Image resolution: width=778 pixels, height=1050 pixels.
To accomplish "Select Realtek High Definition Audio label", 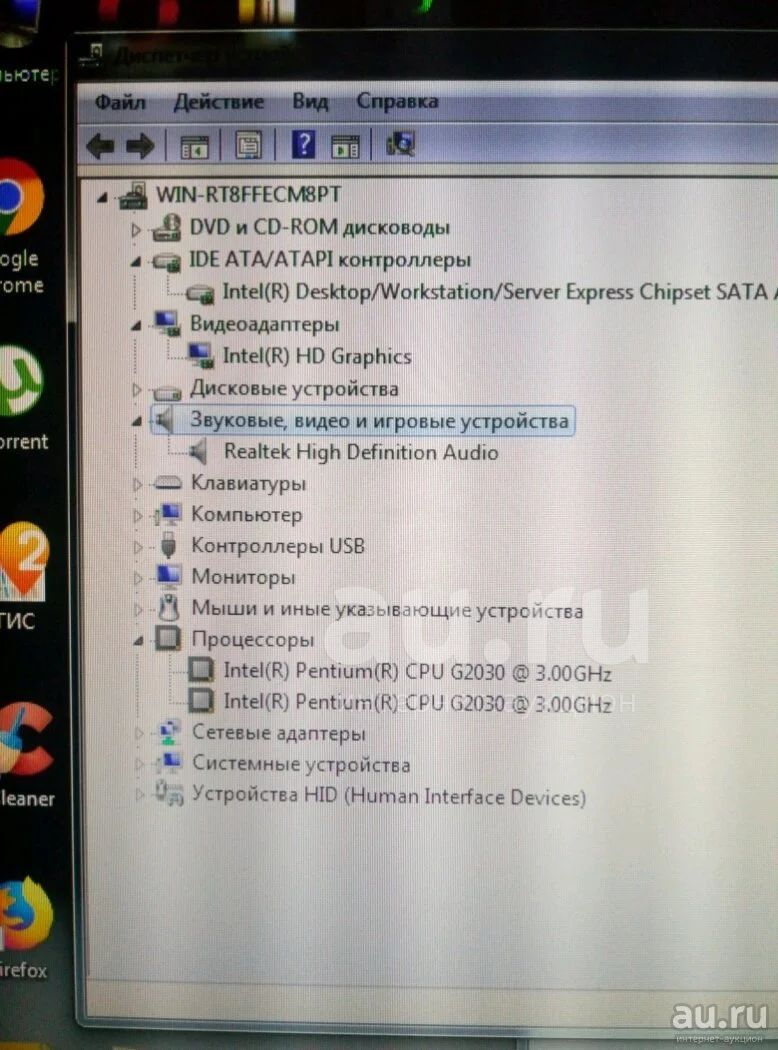I will [361, 452].
